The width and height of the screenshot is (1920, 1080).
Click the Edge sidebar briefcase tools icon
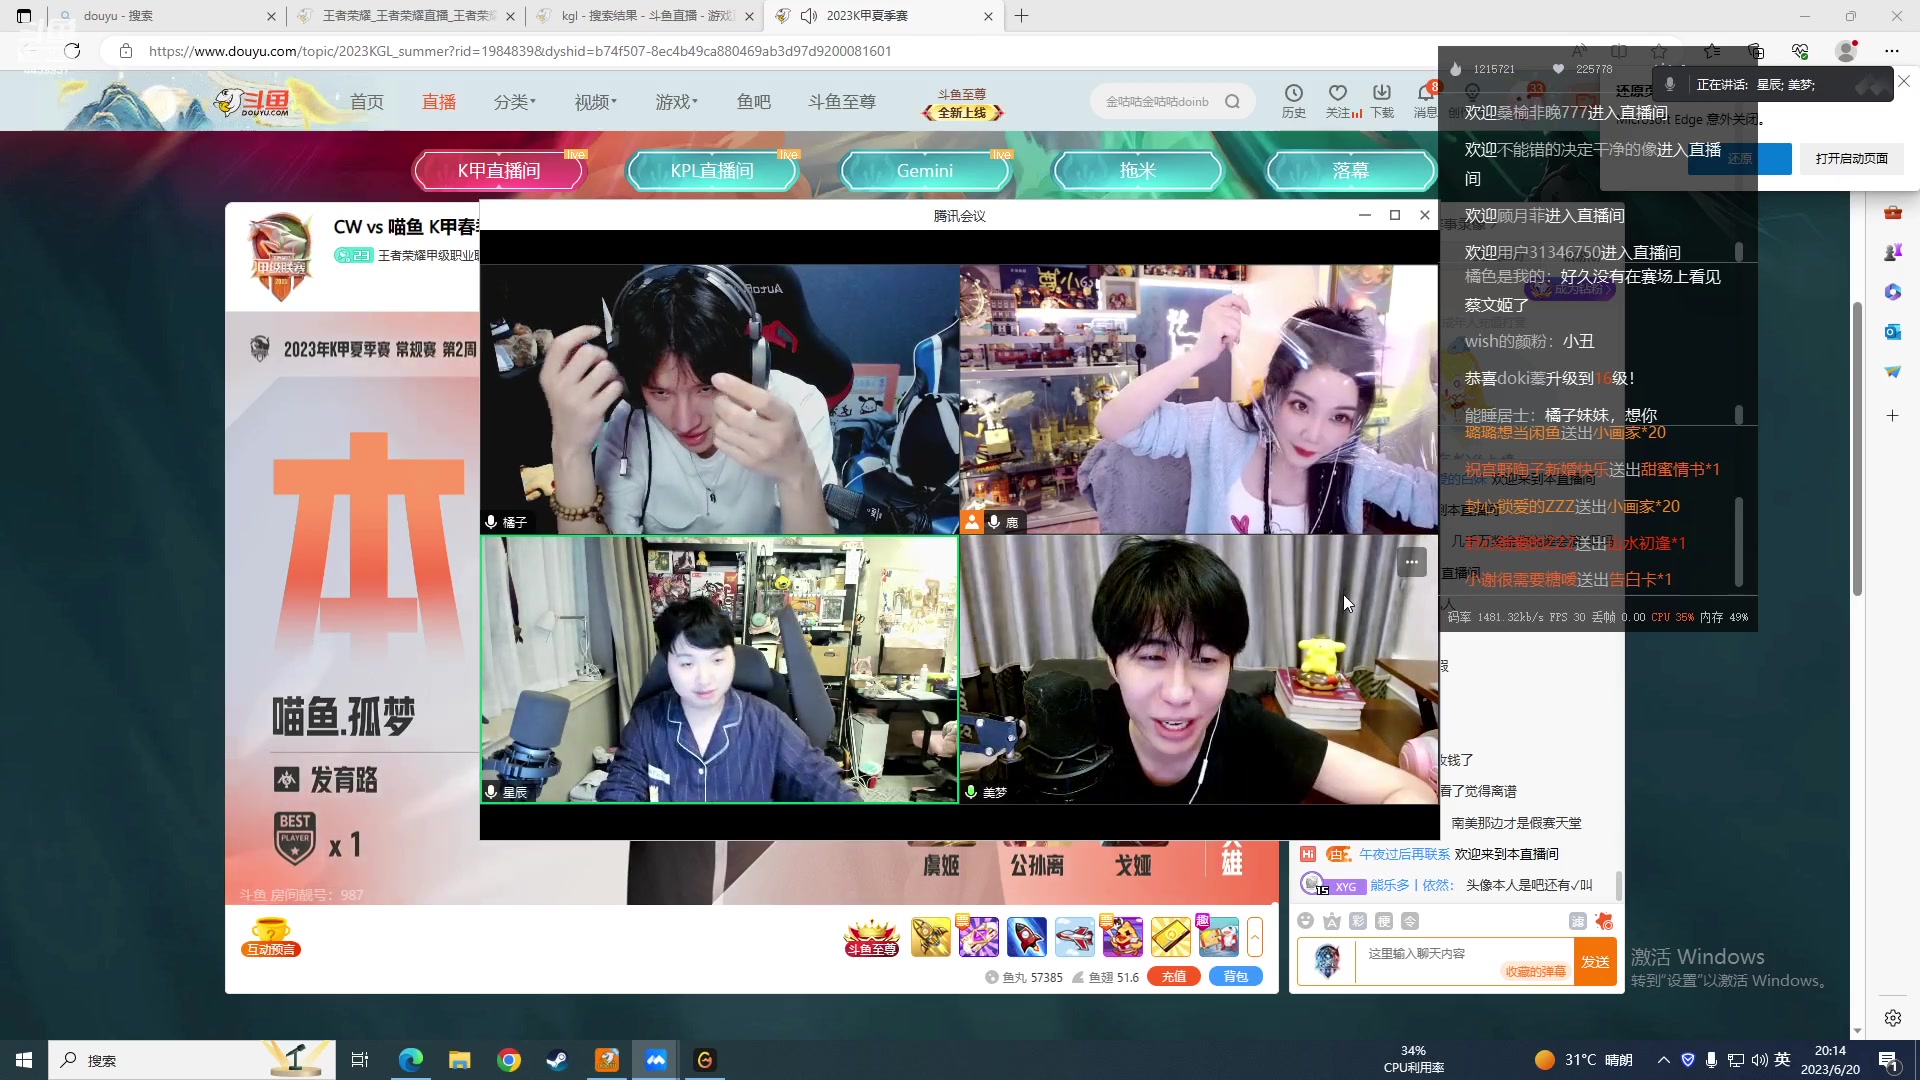1892,212
